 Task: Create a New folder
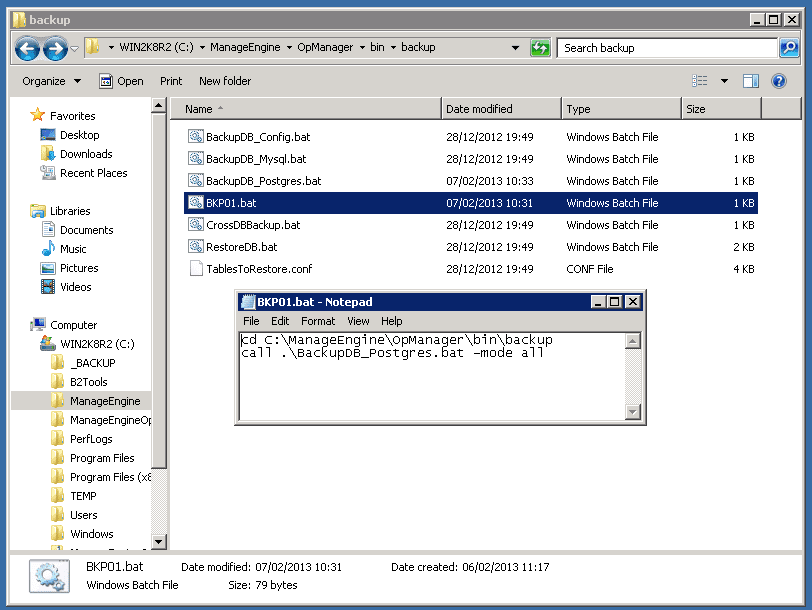(225, 81)
